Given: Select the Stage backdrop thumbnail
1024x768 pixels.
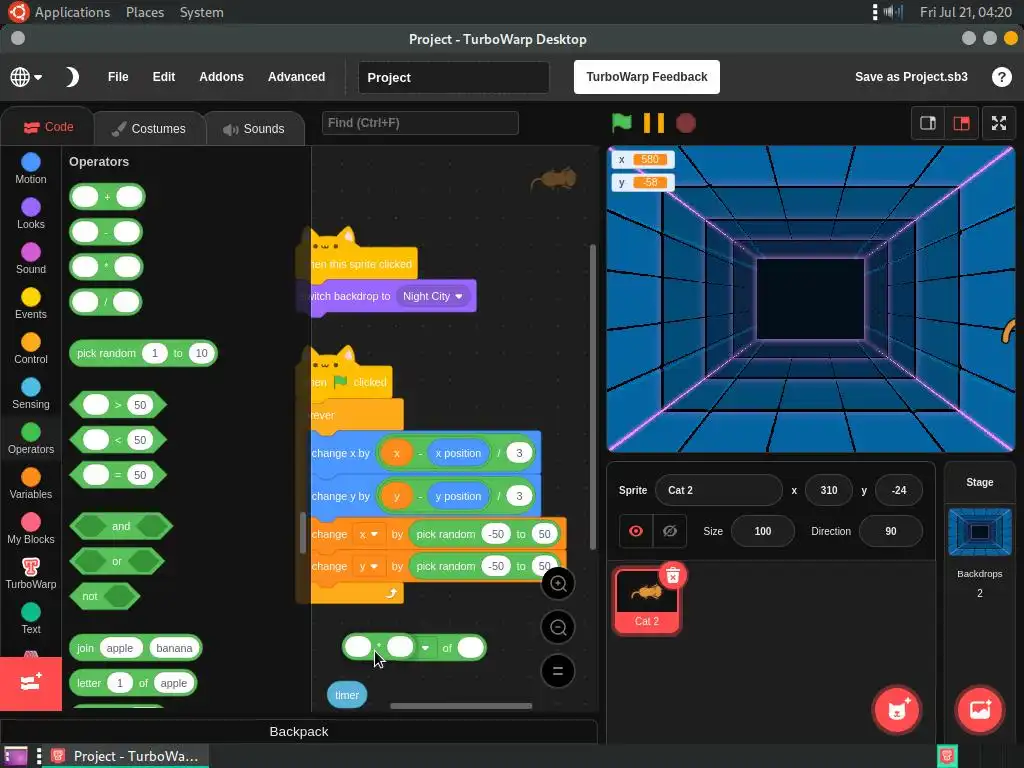Looking at the screenshot, I should tap(980, 532).
